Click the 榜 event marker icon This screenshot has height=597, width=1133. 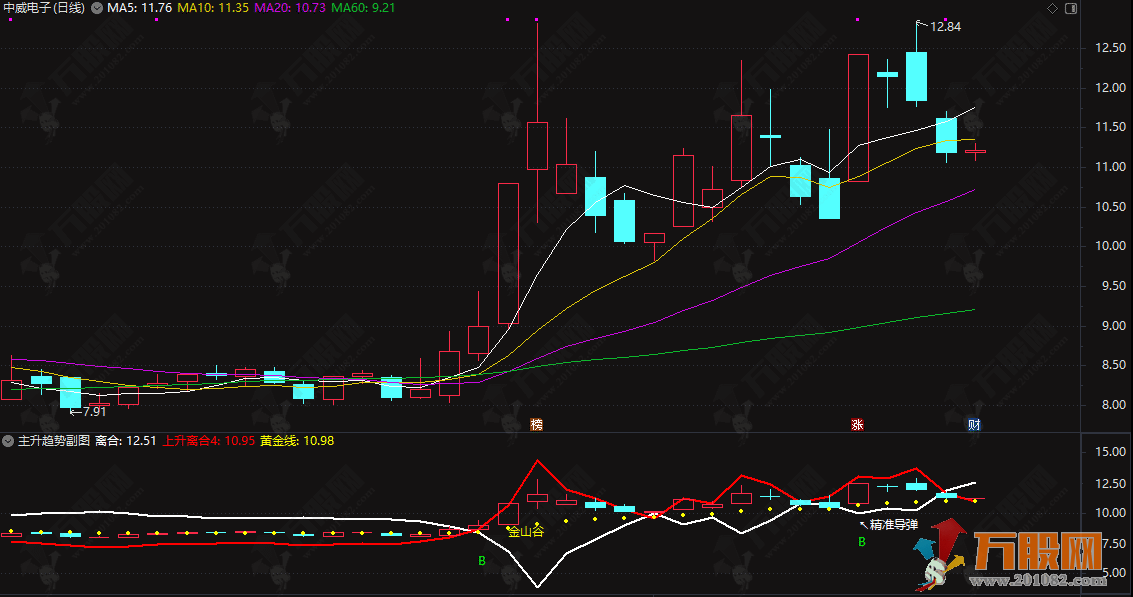coord(537,424)
